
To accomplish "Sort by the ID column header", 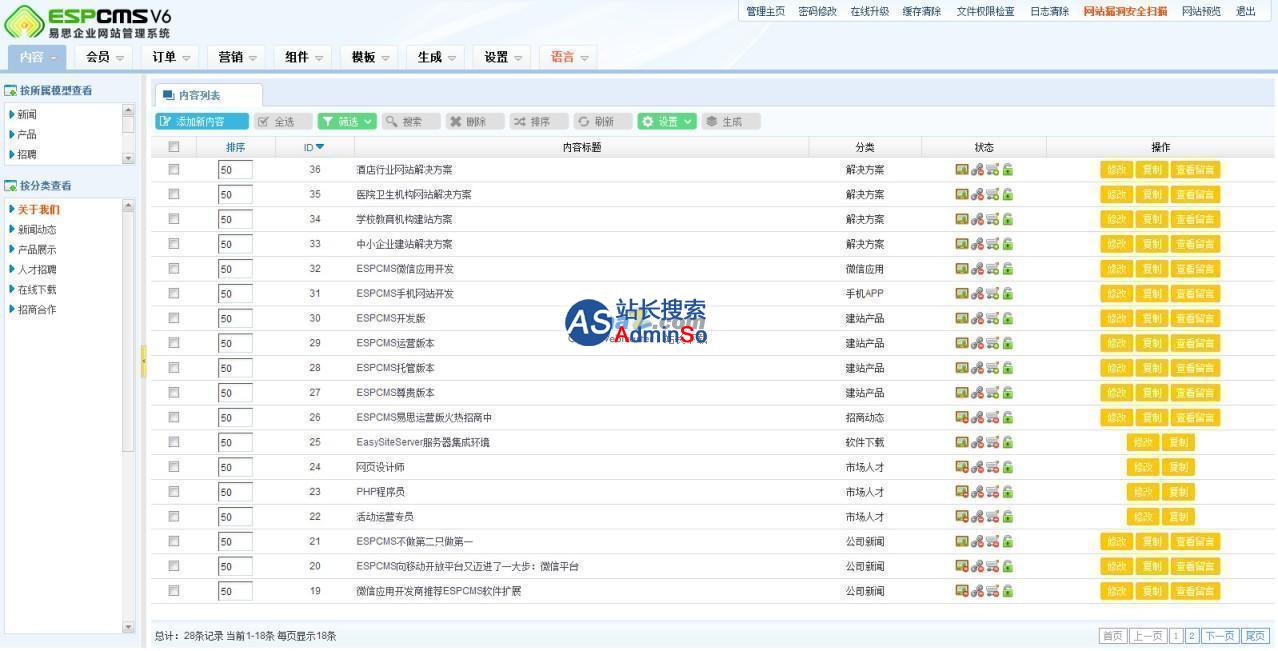I will pos(313,147).
